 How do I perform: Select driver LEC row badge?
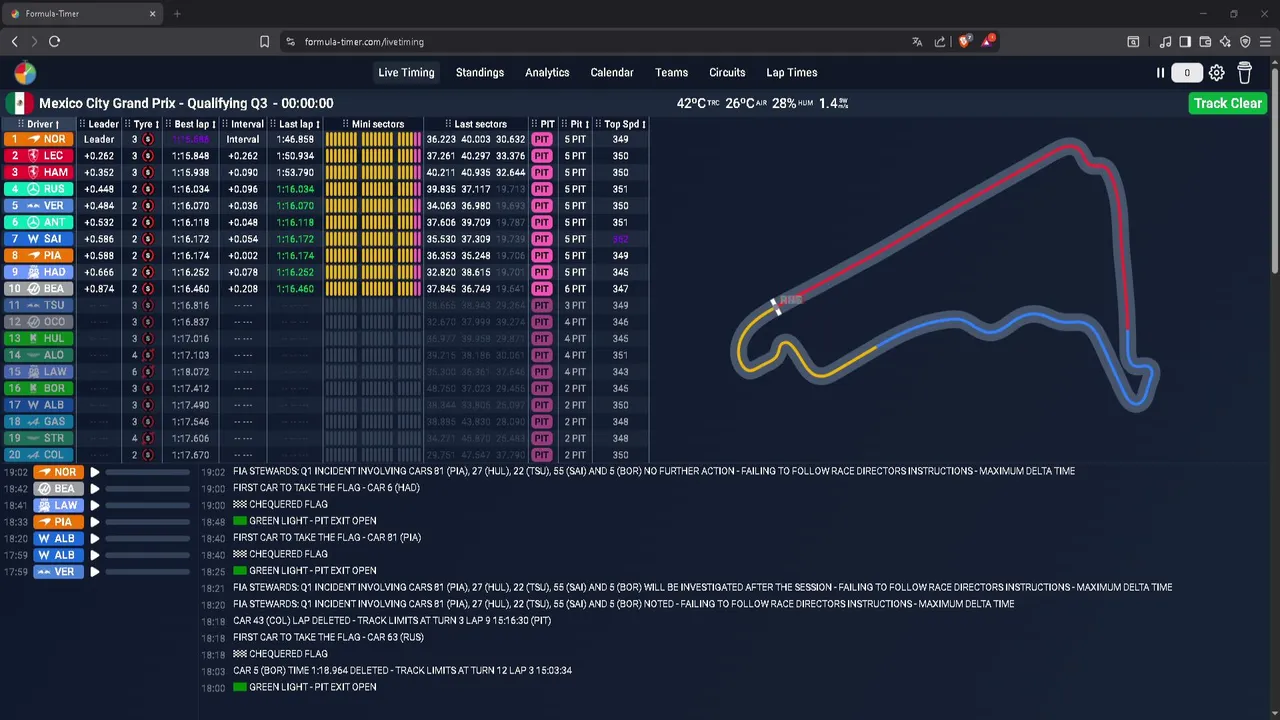39,156
